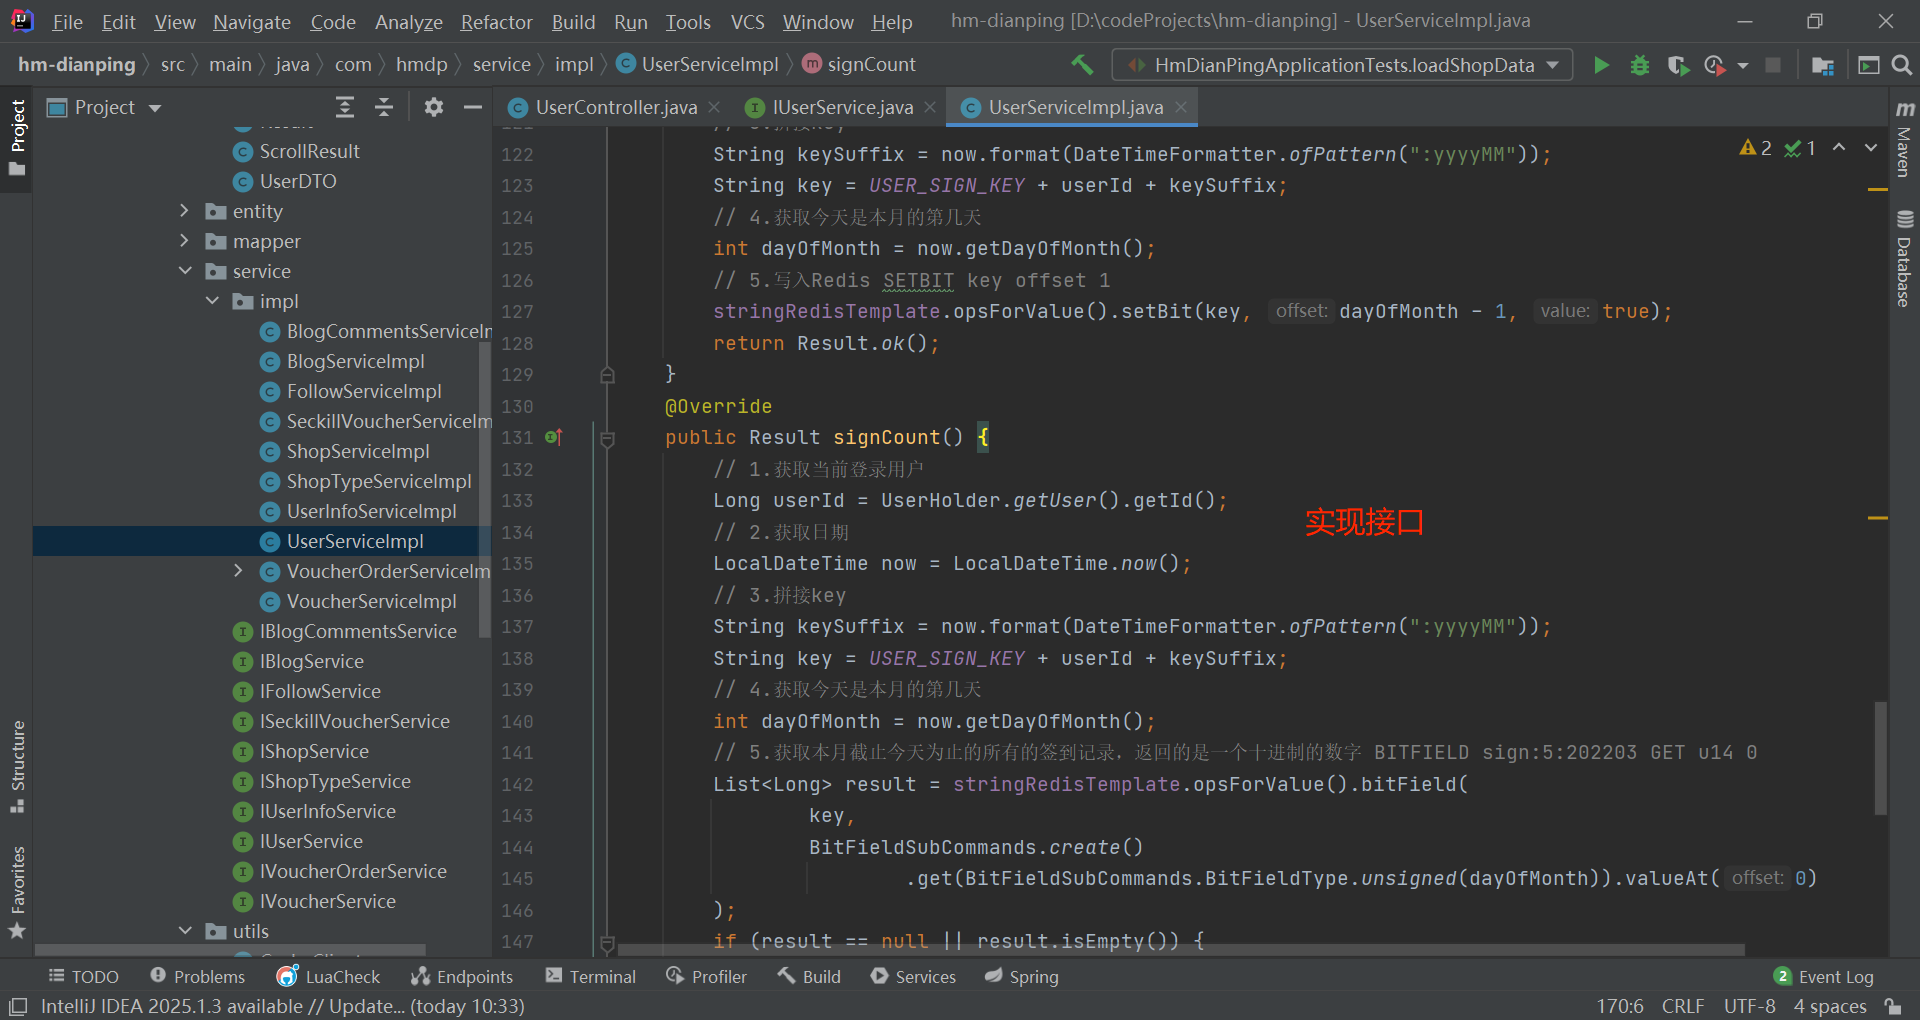1921x1020 pixels.
Task: Open the Services tool window
Action: coord(913,976)
